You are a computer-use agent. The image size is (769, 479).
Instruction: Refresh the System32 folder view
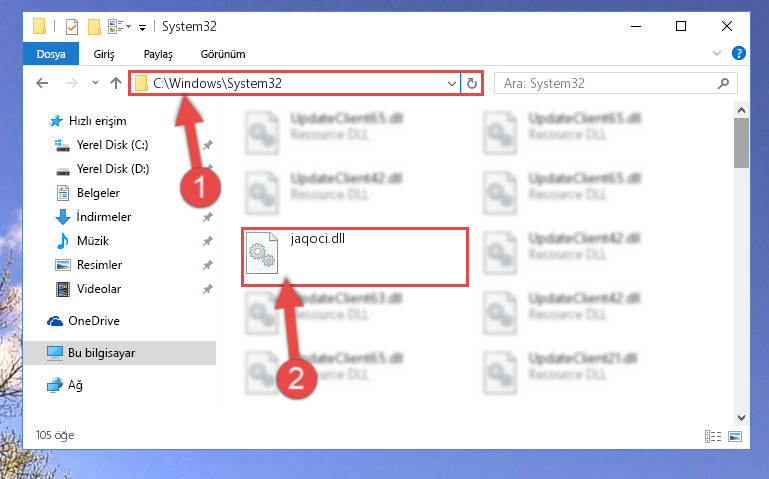(x=472, y=83)
